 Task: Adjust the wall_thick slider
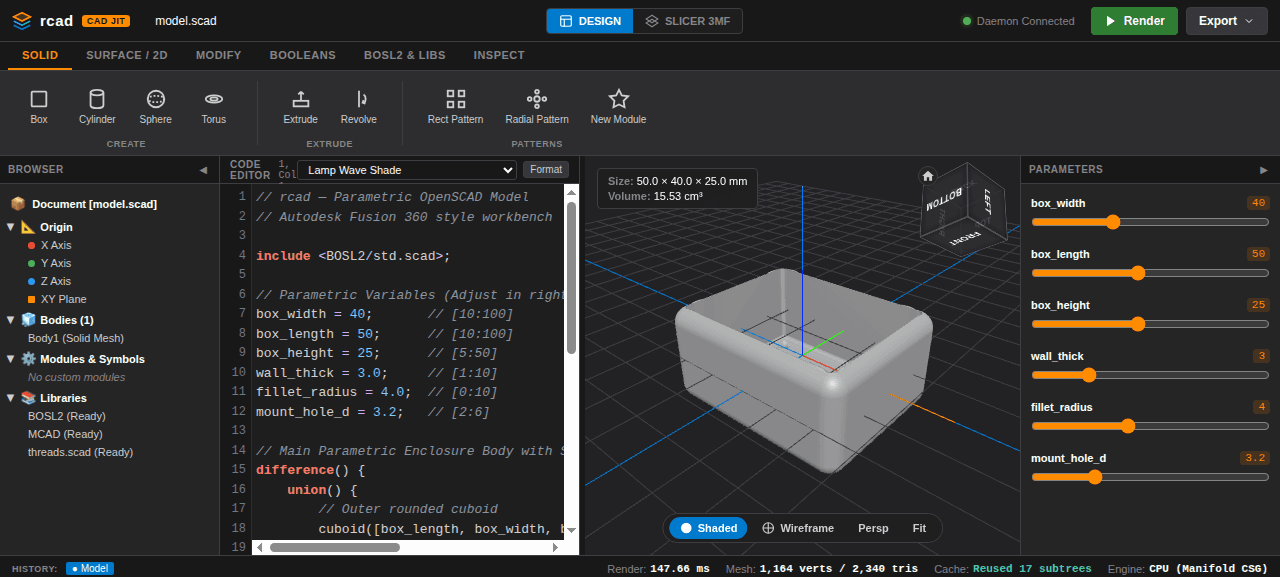pyautogui.click(x=1150, y=375)
